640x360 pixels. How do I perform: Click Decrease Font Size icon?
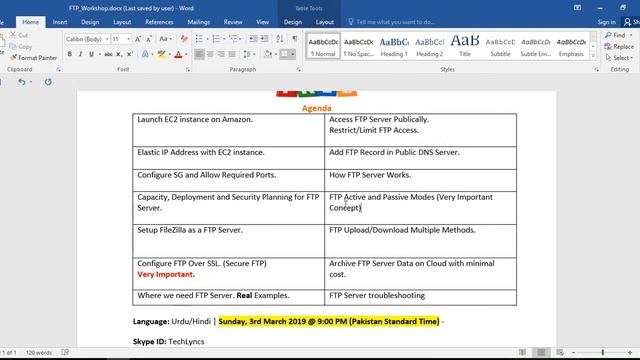[149, 39]
